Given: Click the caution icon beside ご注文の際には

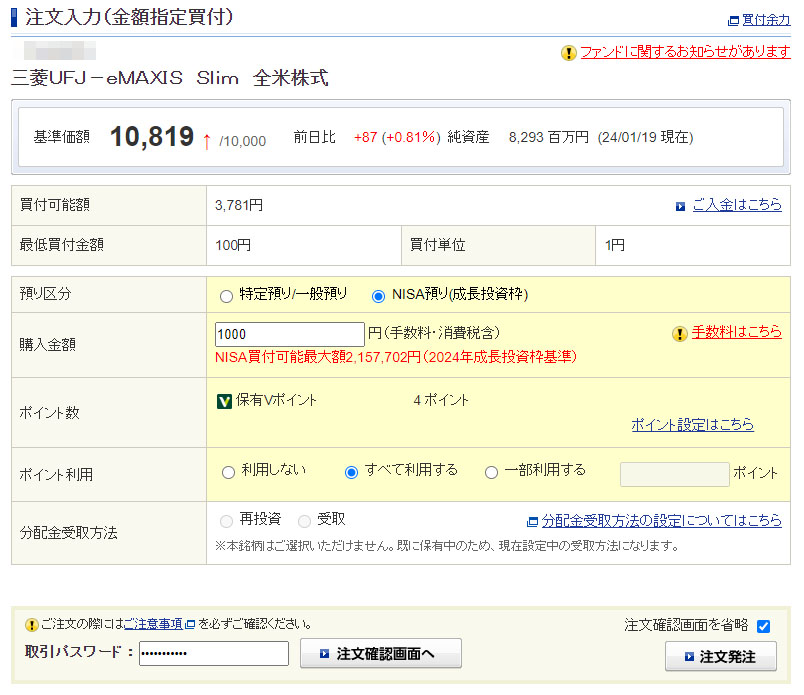Looking at the screenshot, I should click(32, 624).
